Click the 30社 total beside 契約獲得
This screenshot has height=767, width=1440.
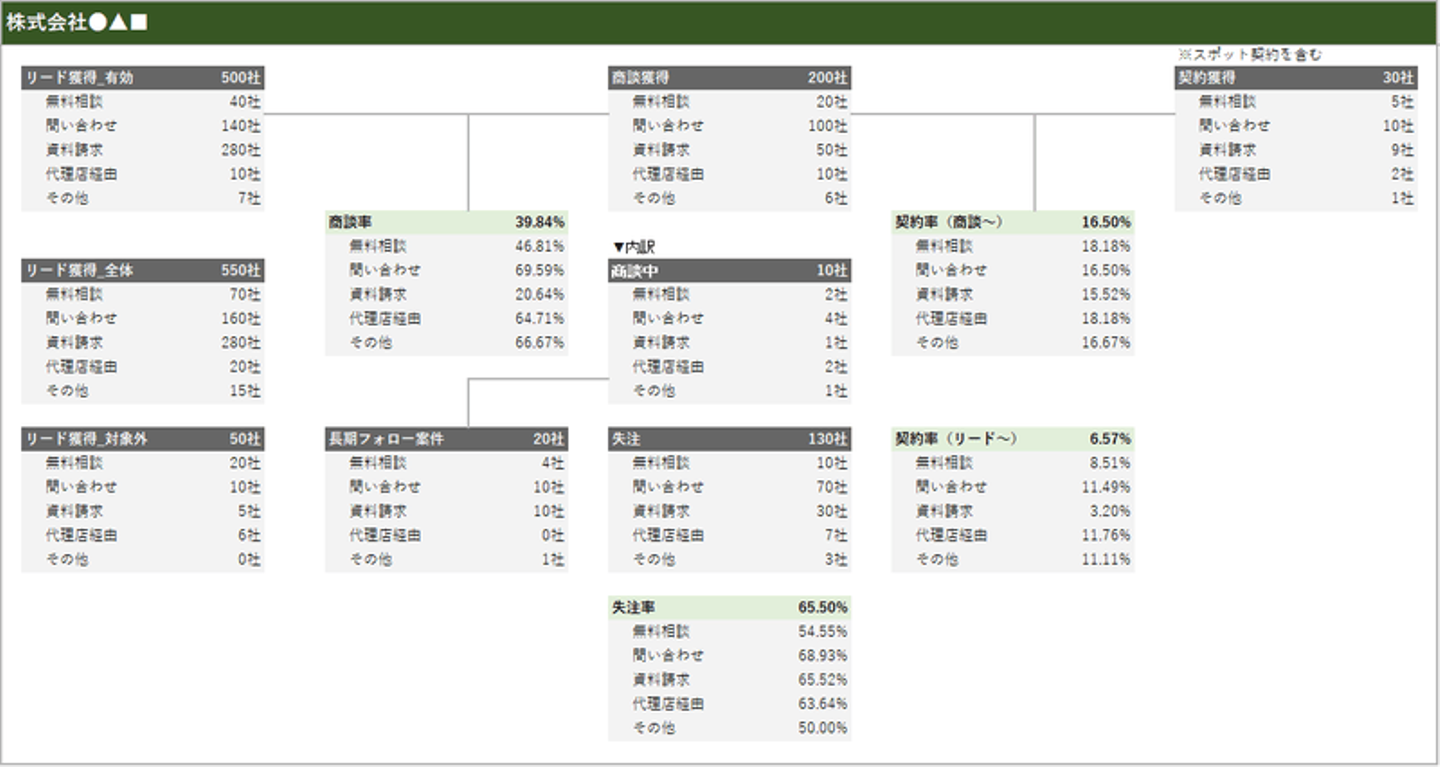[1399, 78]
